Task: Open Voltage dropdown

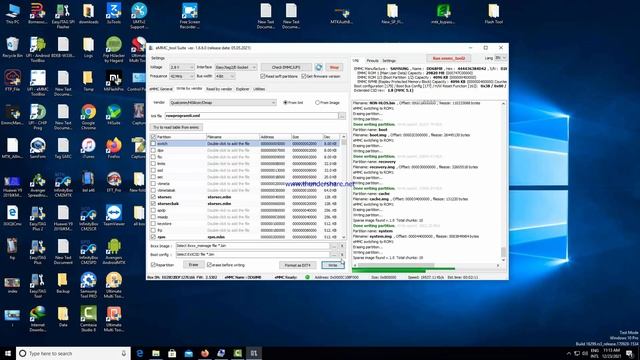Action: pos(182,67)
